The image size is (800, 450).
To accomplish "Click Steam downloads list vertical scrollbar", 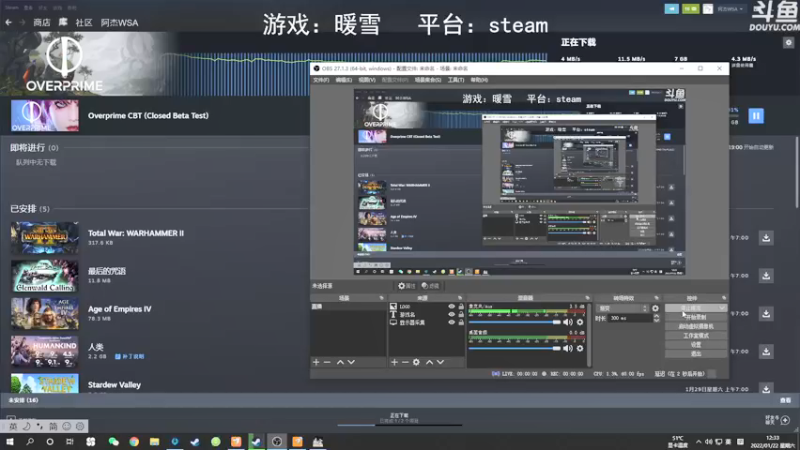I will tap(797, 171).
